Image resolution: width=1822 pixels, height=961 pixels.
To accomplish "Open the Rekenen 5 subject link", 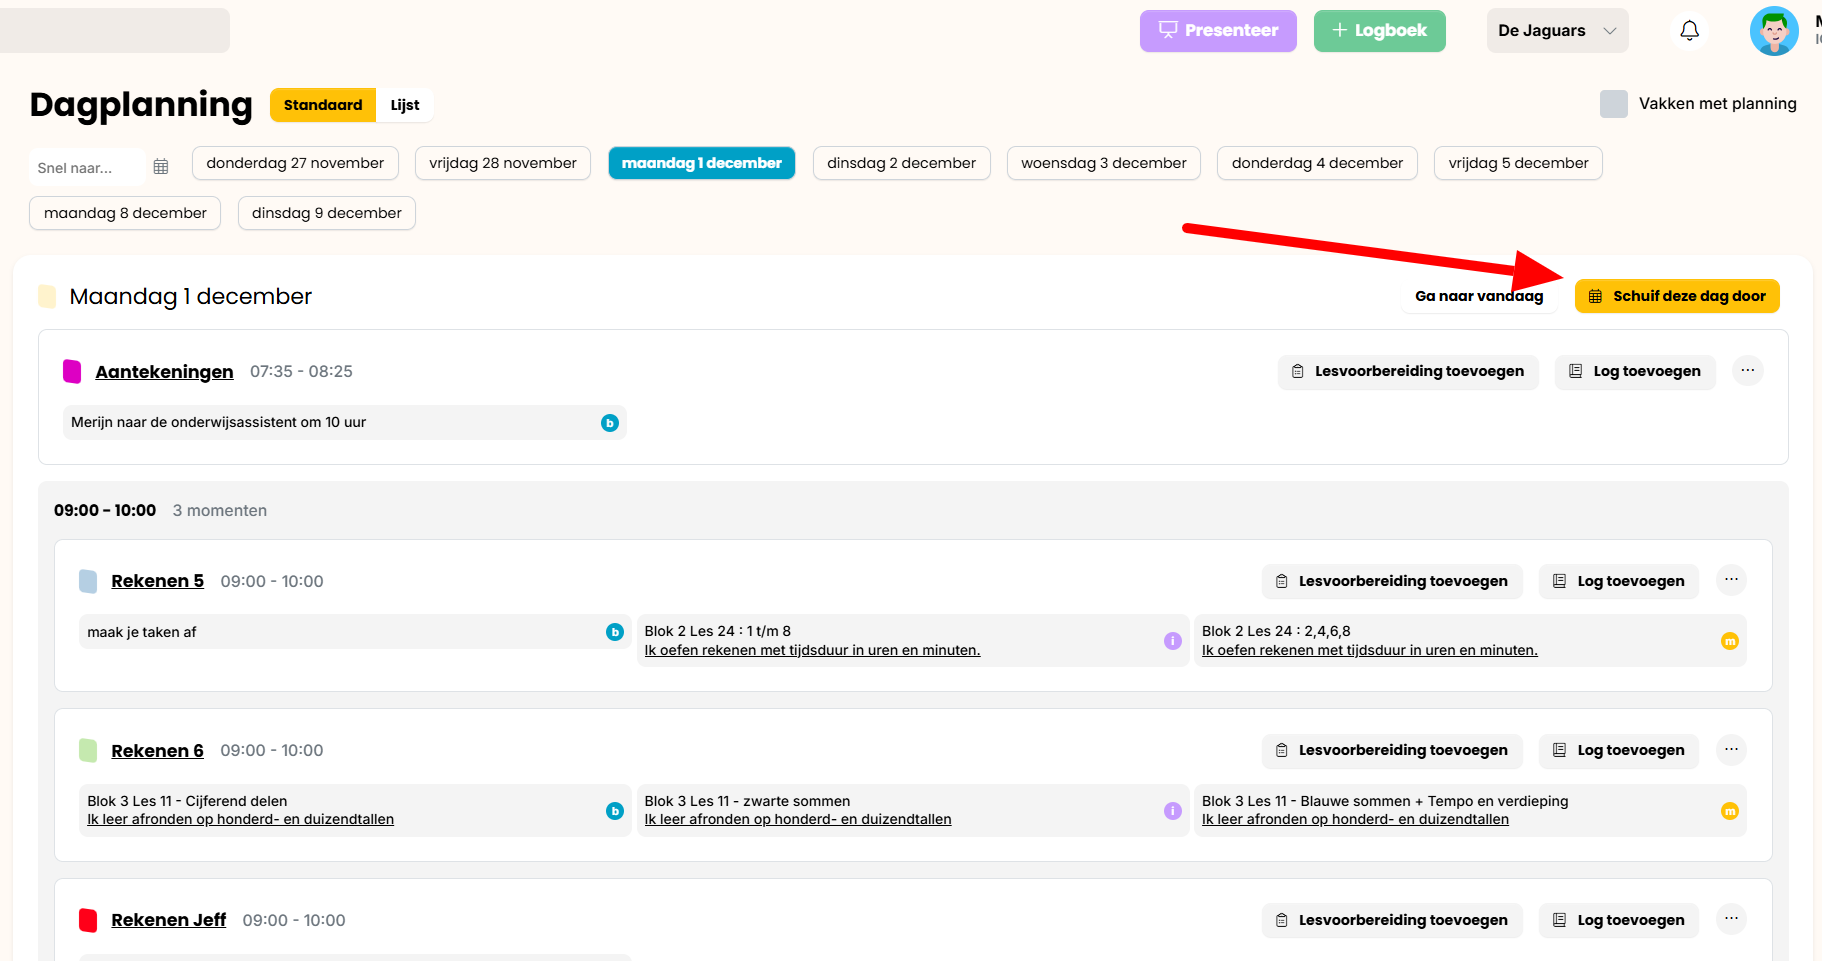I will [157, 581].
